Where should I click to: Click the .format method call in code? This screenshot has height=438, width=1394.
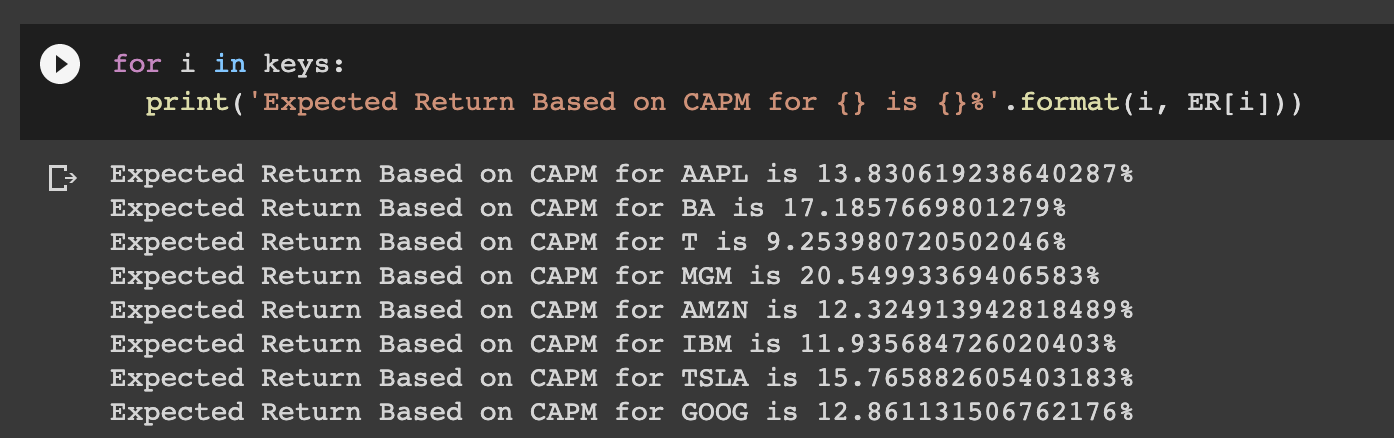pyautogui.click(x=1061, y=102)
